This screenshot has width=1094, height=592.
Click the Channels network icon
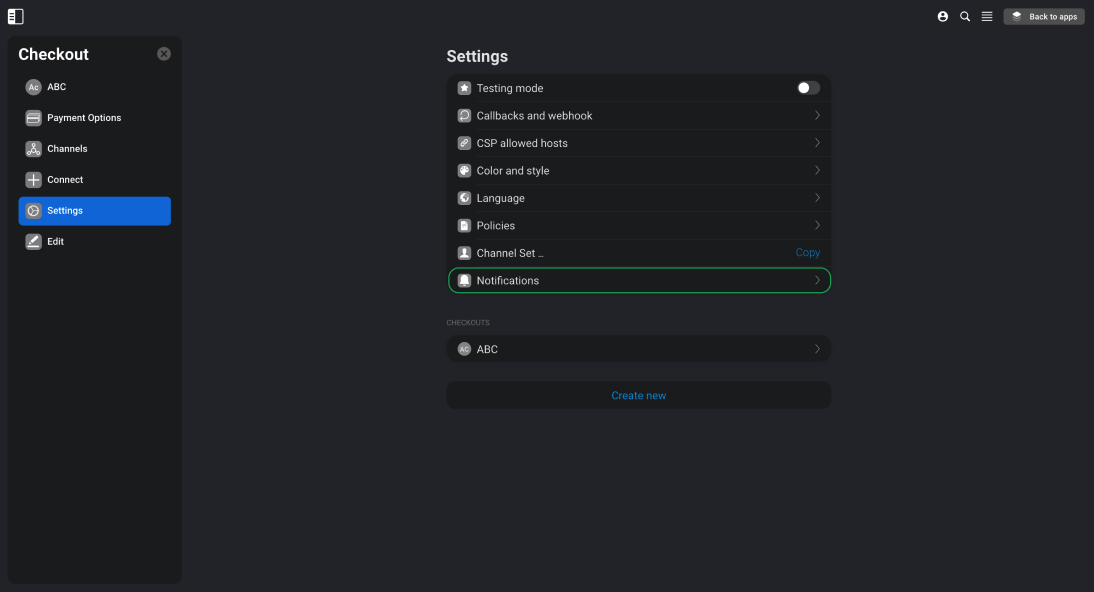[33, 149]
